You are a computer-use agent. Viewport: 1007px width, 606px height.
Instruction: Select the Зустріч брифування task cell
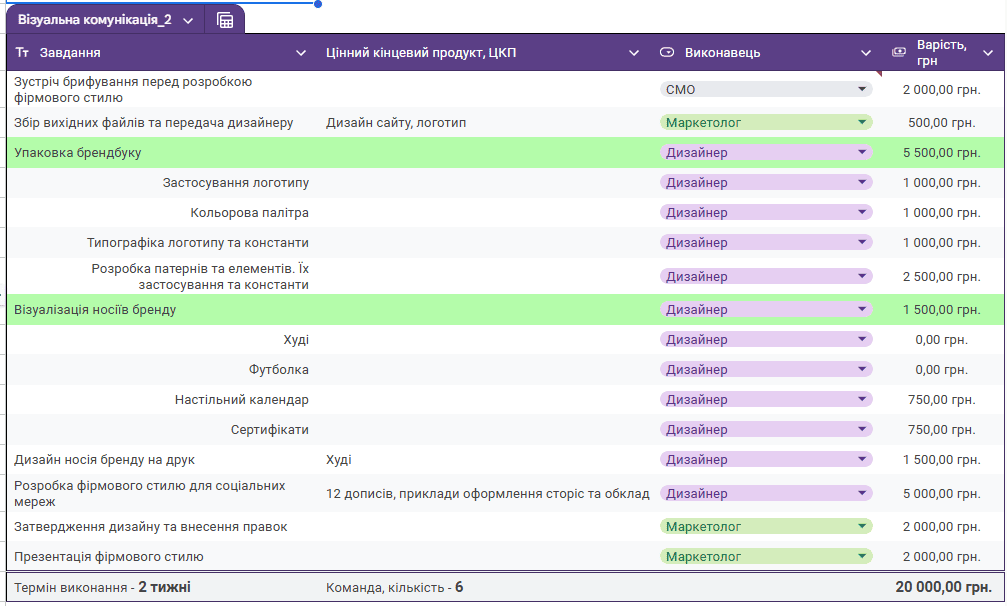(x=163, y=89)
